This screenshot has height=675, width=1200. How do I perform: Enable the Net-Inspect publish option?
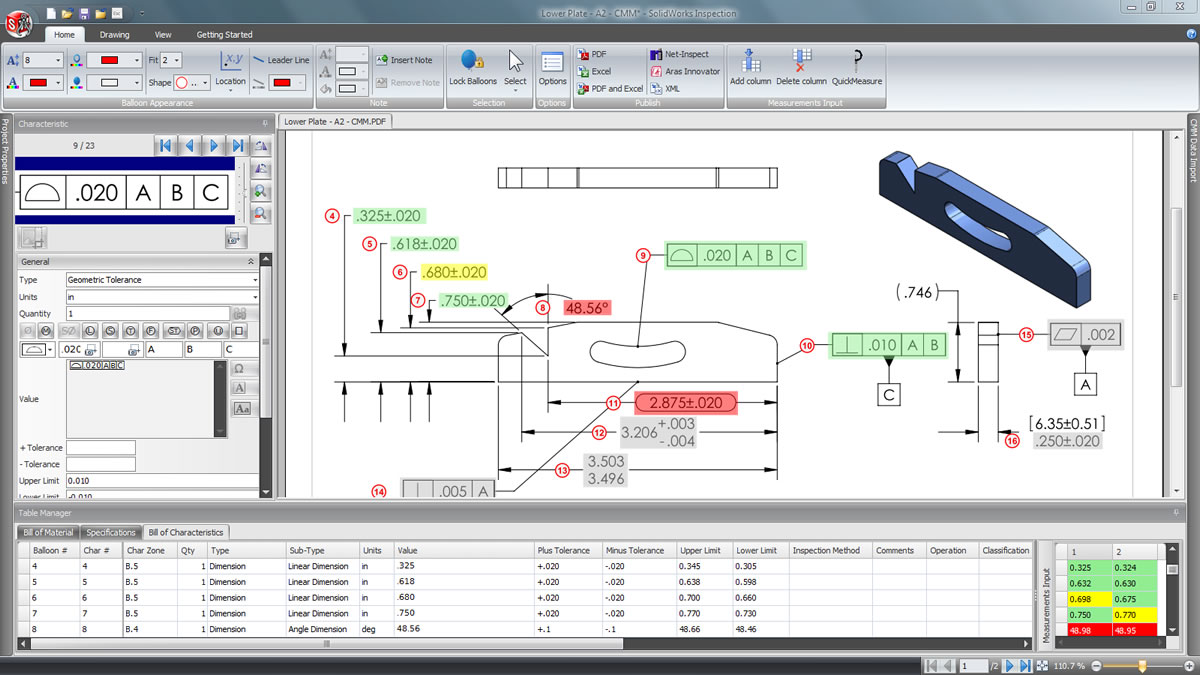point(681,54)
